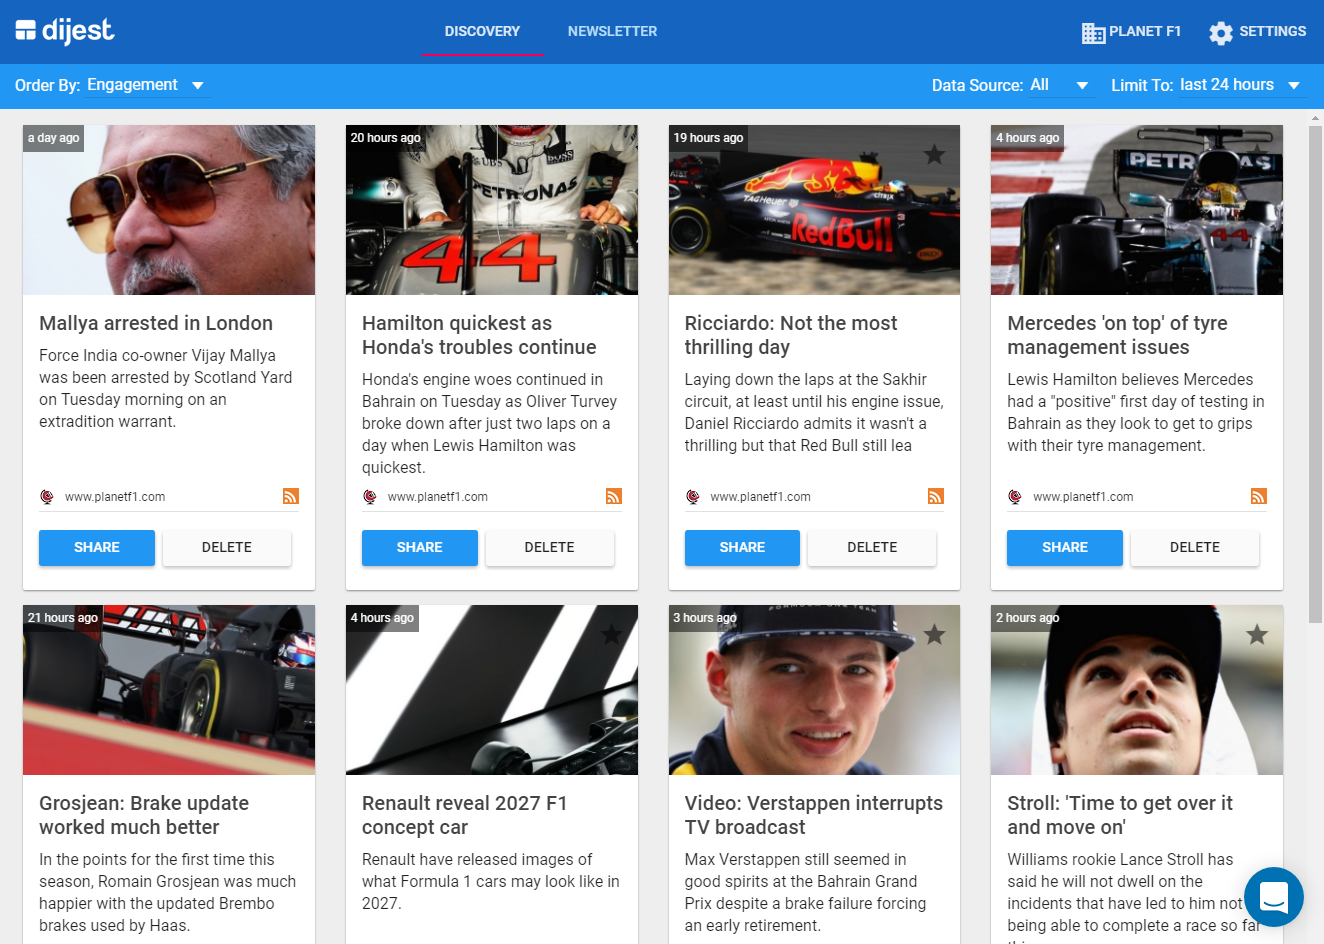This screenshot has width=1324, height=944.
Task: Click planetf1 favicon on Ricciardo card
Action: click(x=692, y=497)
